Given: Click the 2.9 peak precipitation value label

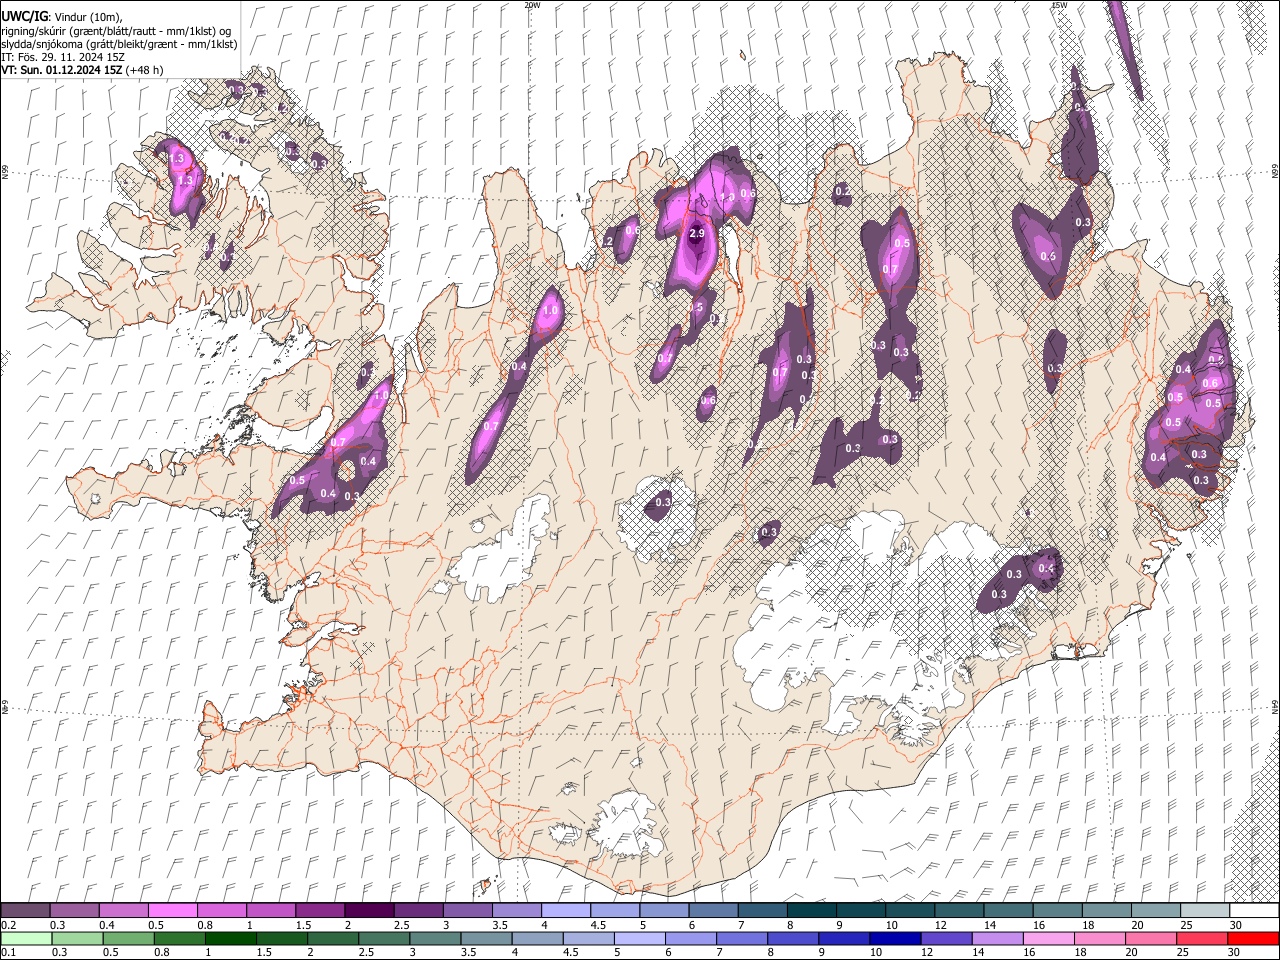Looking at the screenshot, I should pyautogui.click(x=697, y=233).
